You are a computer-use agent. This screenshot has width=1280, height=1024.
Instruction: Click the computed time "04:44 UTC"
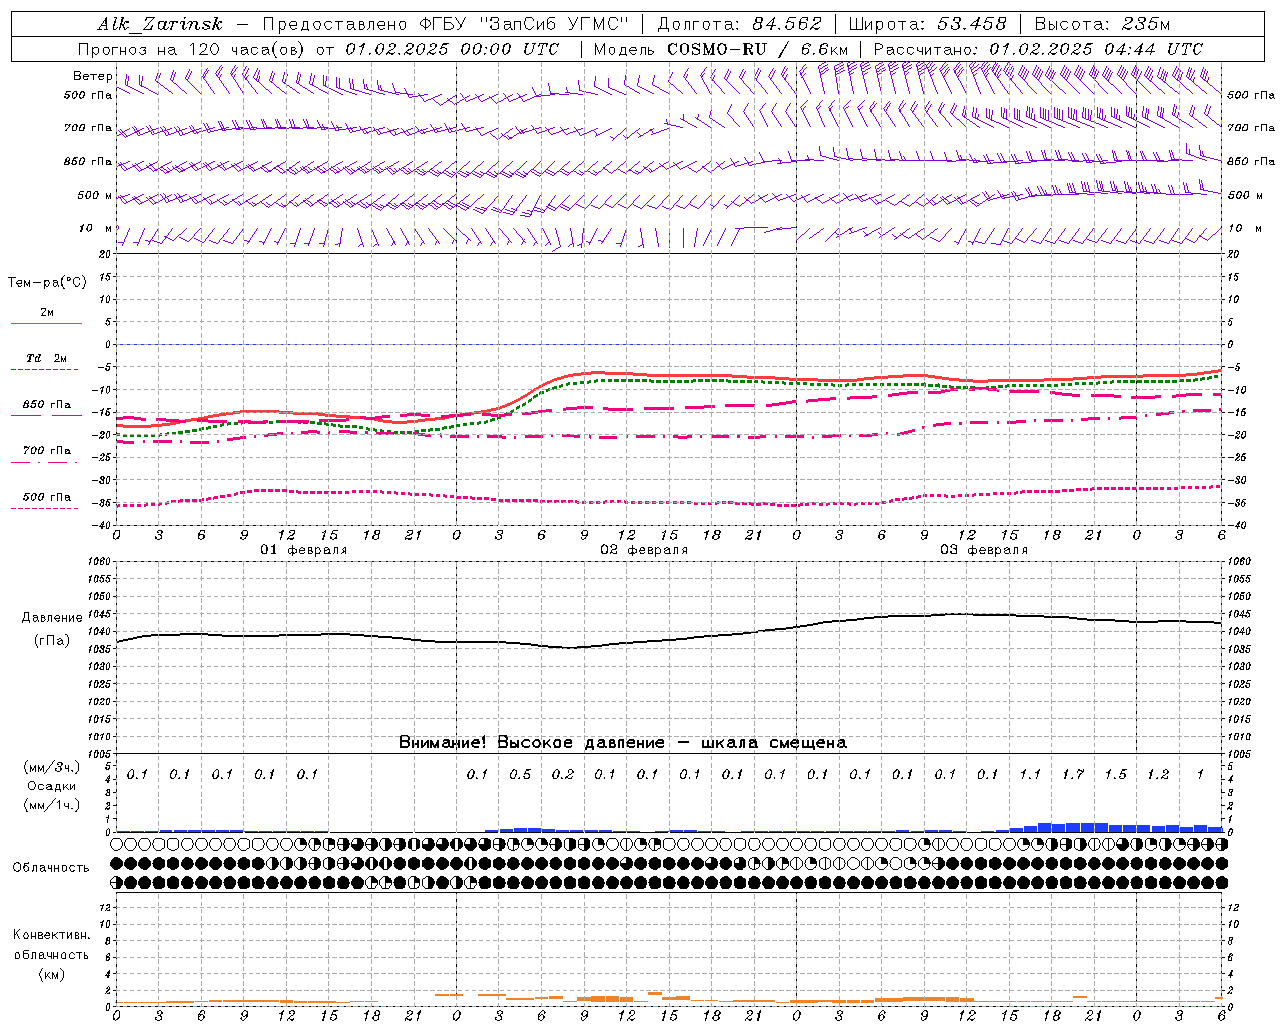[1154, 49]
